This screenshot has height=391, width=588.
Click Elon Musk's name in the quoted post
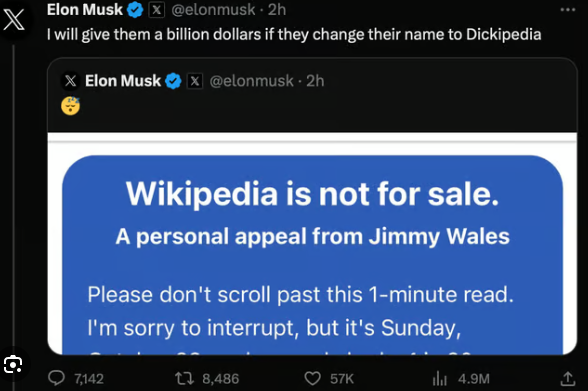coord(123,81)
